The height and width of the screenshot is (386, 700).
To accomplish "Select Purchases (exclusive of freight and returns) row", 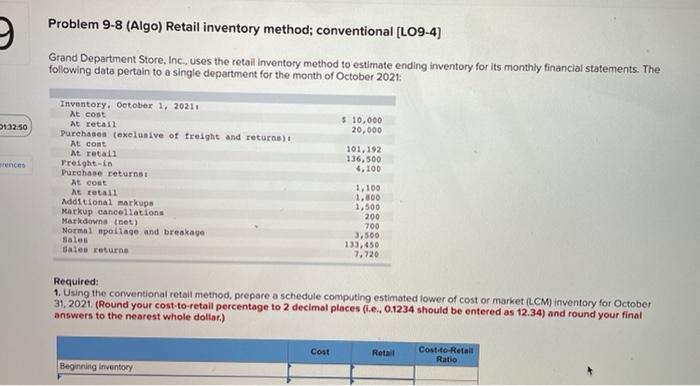I will click(x=176, y=136).
